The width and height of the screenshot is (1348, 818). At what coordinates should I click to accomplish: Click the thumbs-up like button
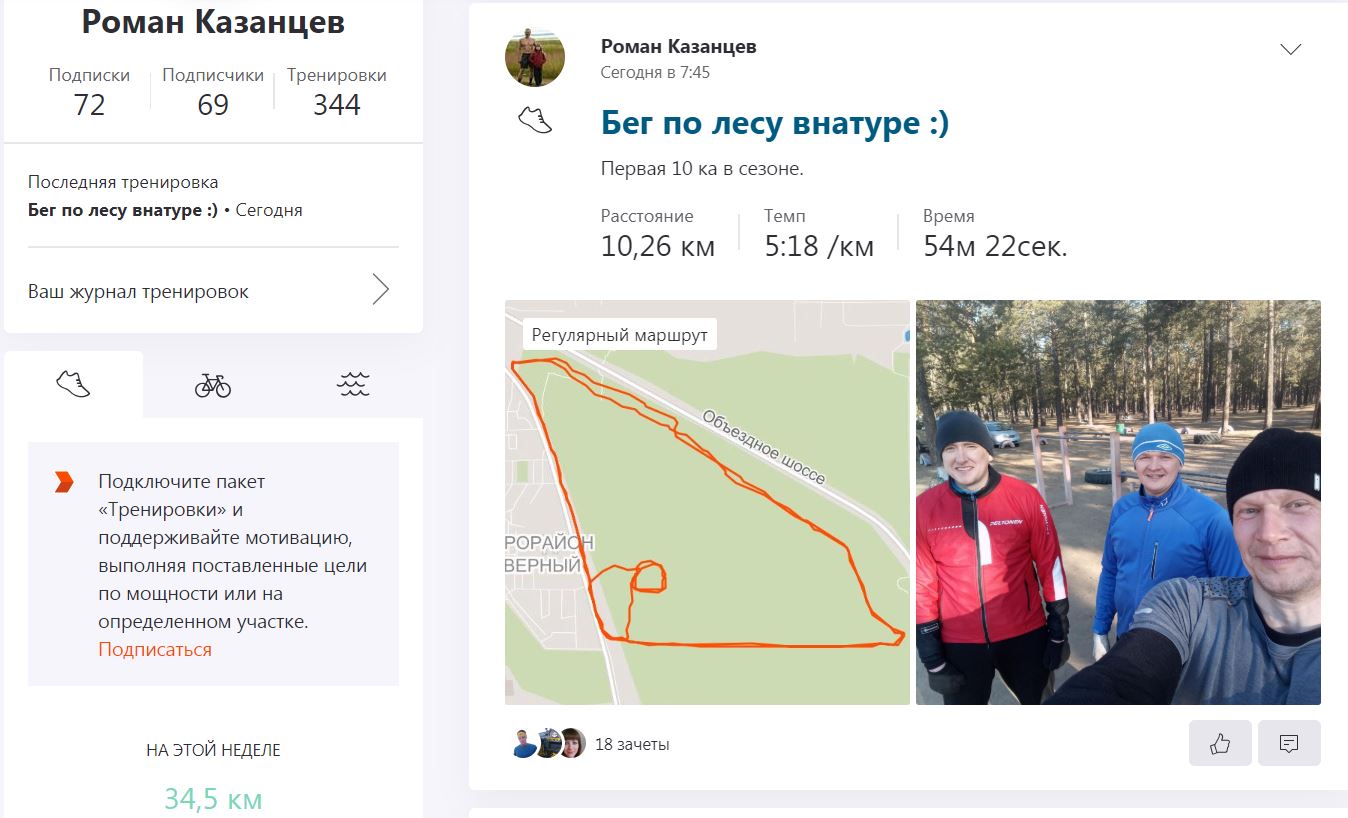[1220, 743]
